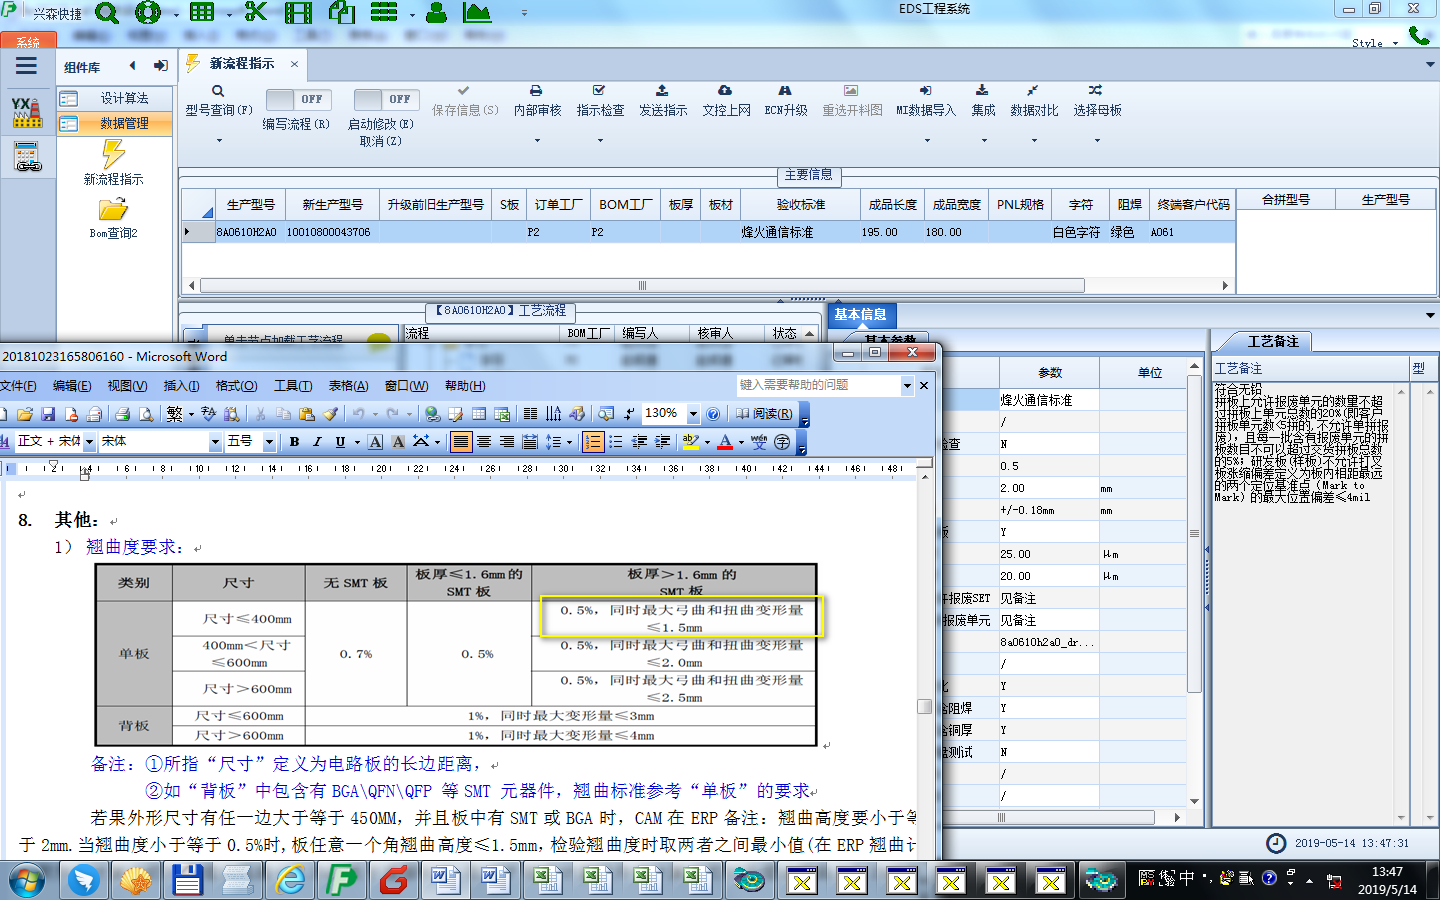Click the 保存信息(S) checkmark tool
This screenshot has height=900, width=1440.
pos(465,101)
